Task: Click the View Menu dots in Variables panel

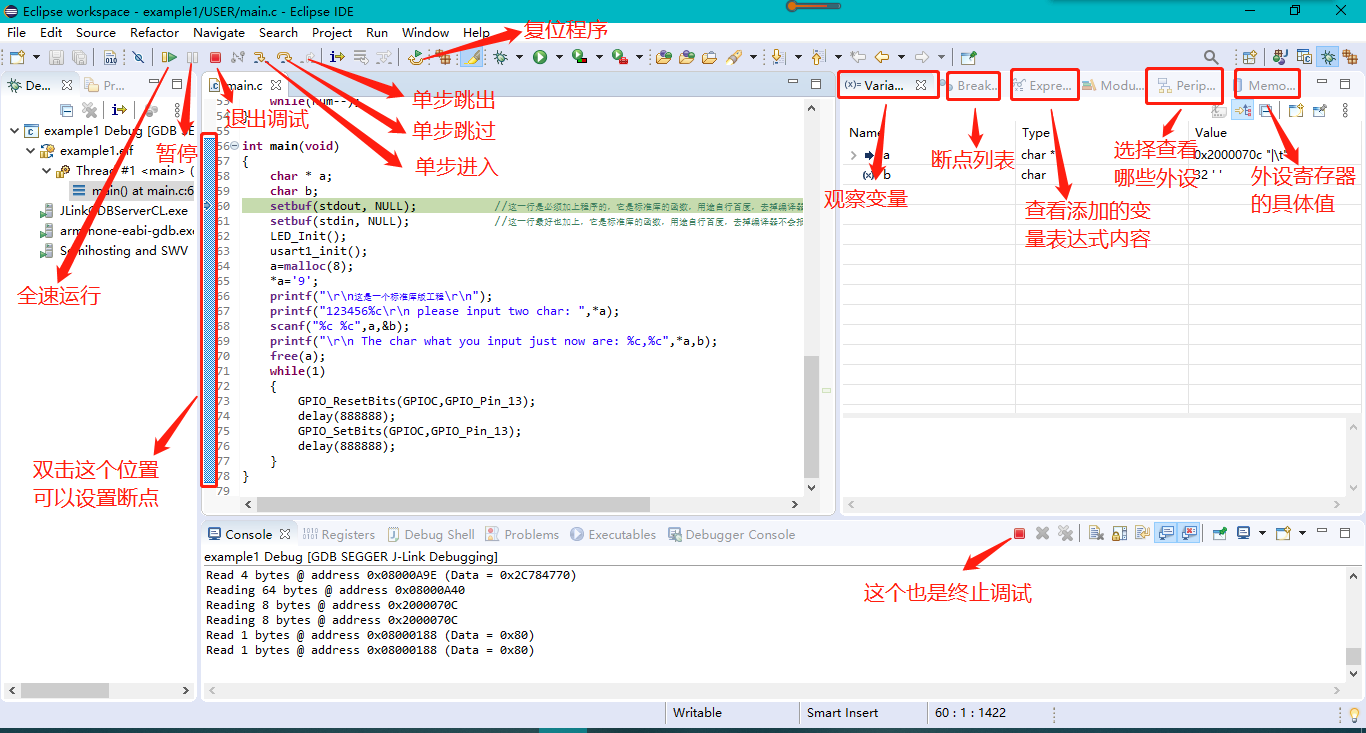Action: pos(1345,110)
